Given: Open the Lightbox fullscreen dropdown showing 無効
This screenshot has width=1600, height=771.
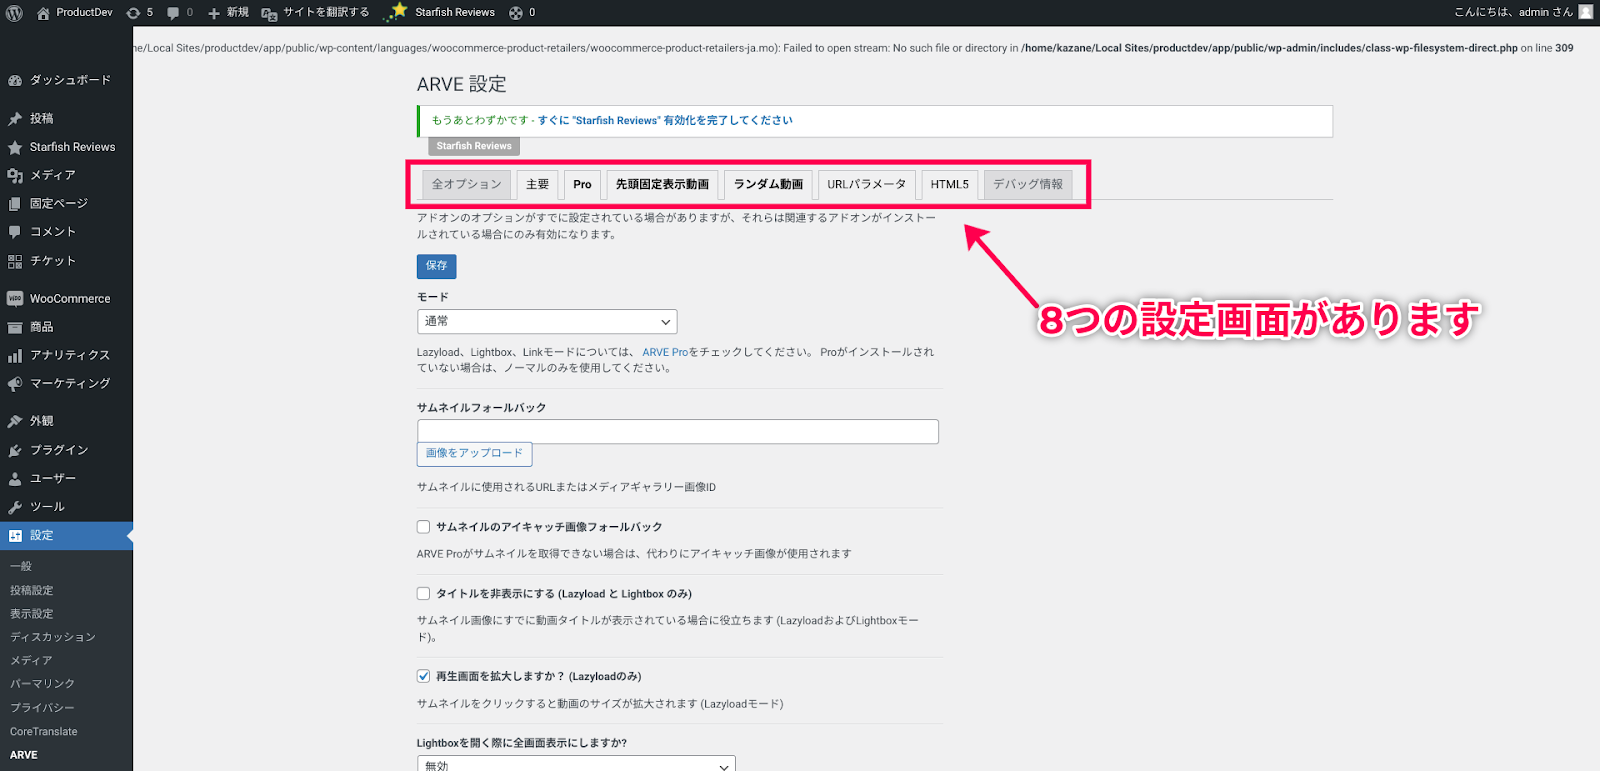Looking at the screenshot, I should pos(576,764).
